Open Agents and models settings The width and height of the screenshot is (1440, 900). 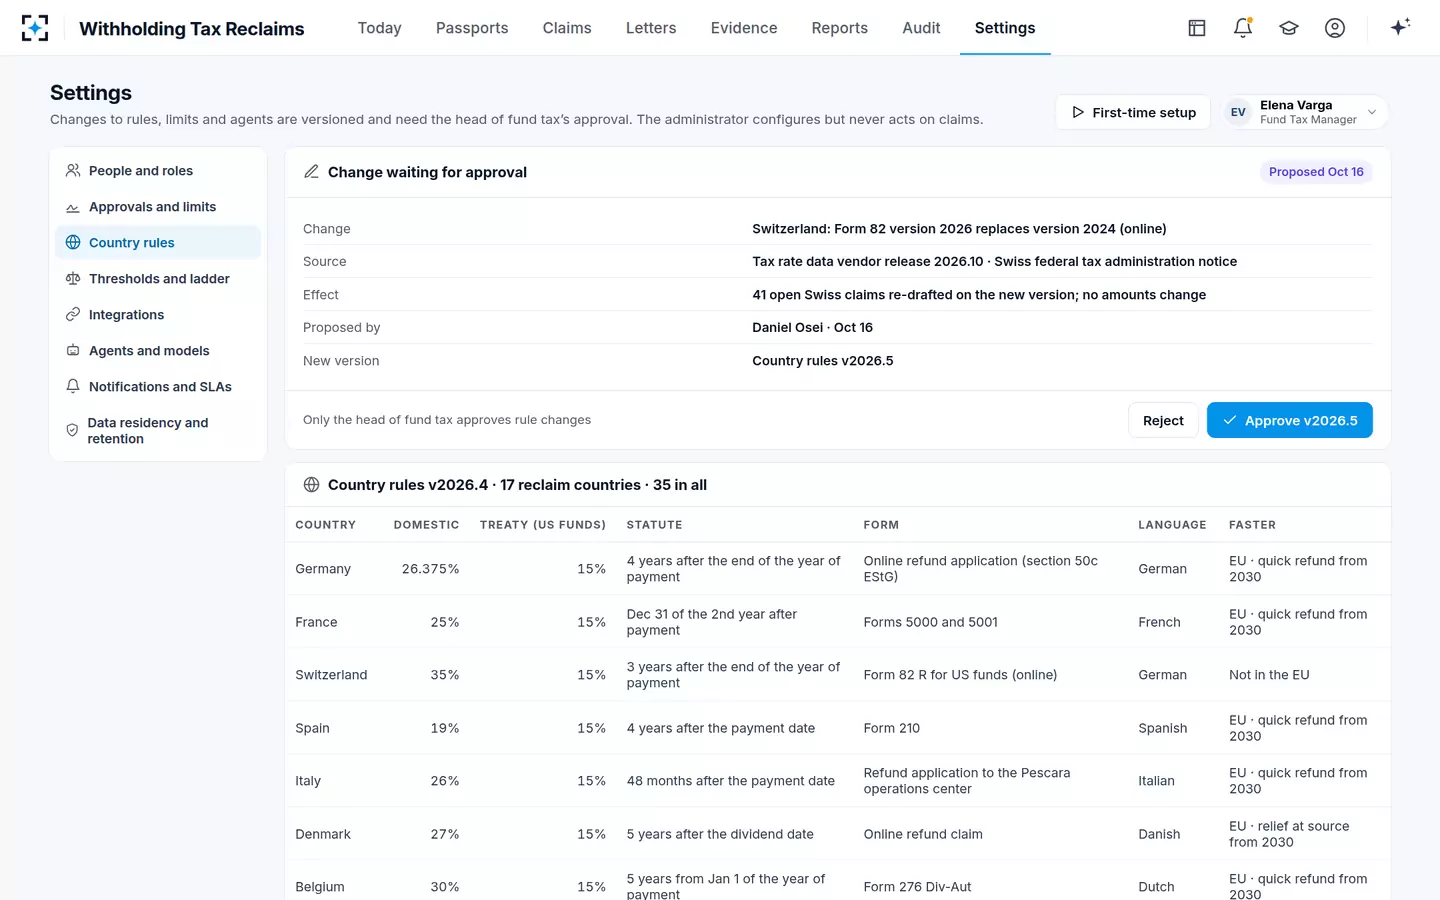click(158, 351)
